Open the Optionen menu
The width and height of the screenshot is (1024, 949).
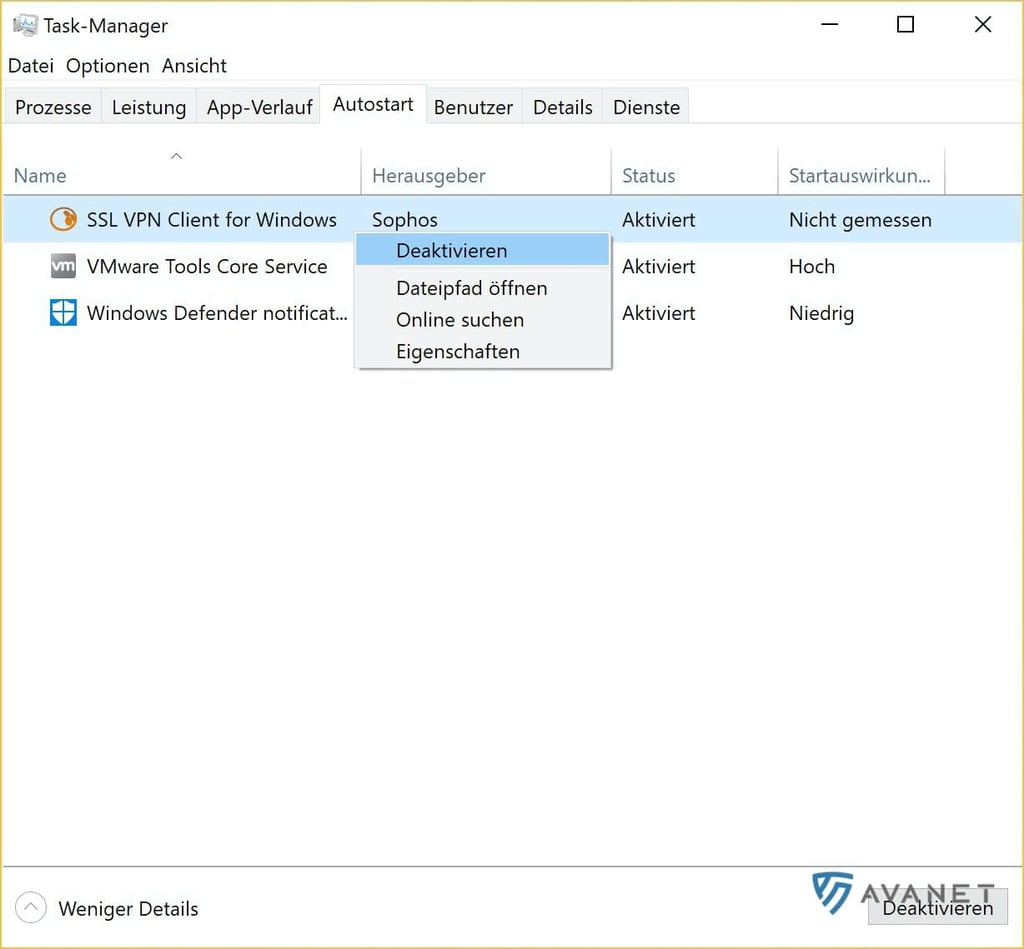108,66
